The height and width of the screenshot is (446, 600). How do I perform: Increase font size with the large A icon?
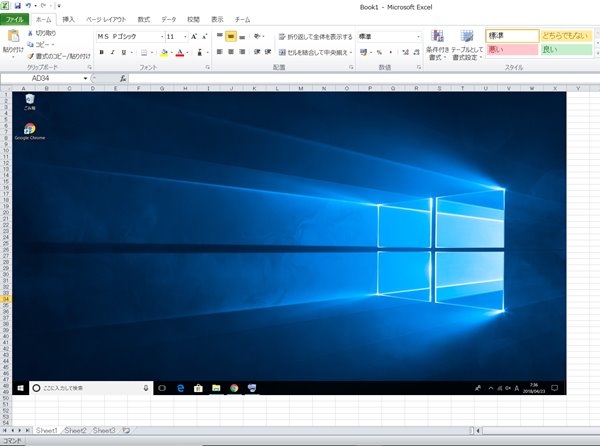point(194,37)
